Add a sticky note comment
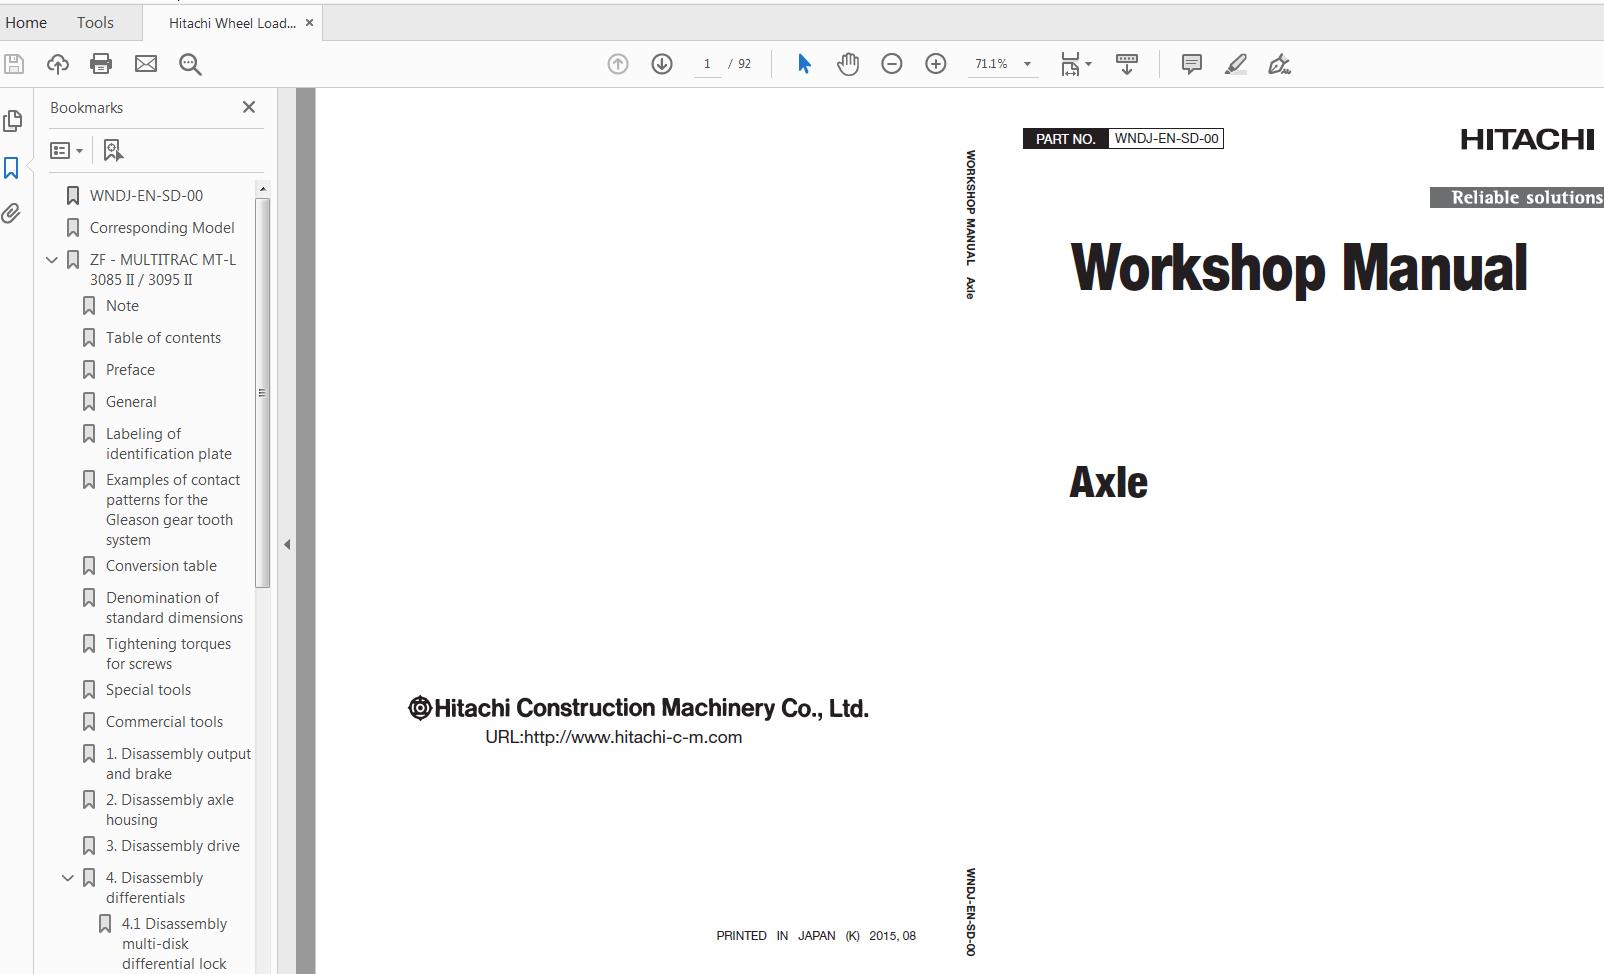Screen dimensions: 1604x974 coord(1192,64)
